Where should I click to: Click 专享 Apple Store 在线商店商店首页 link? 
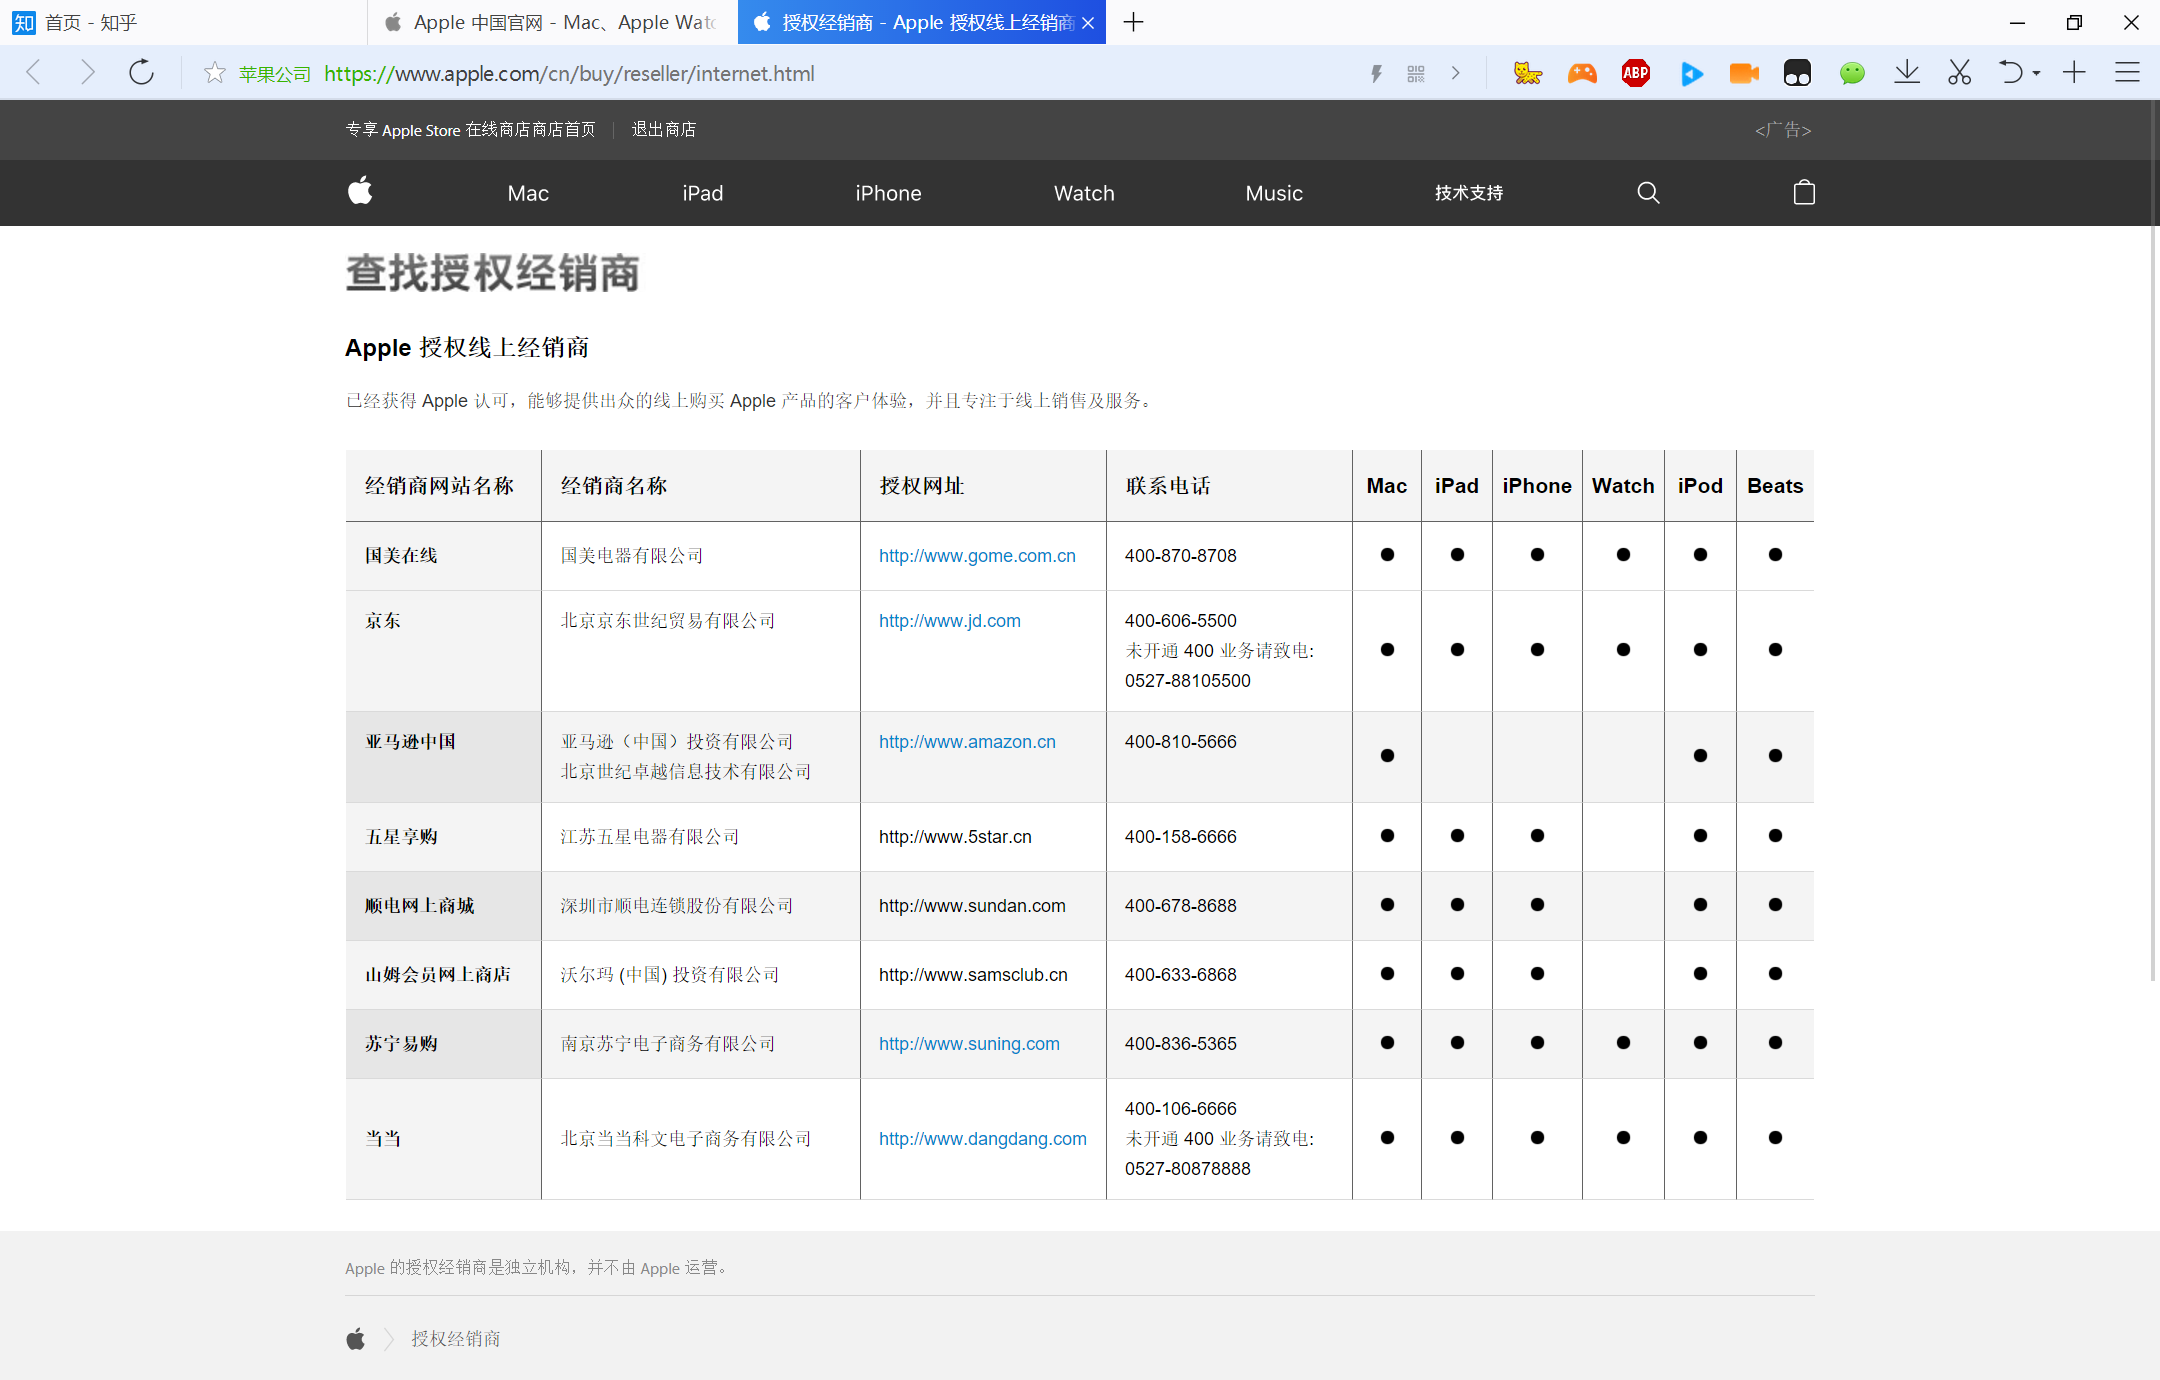[470, 130]
